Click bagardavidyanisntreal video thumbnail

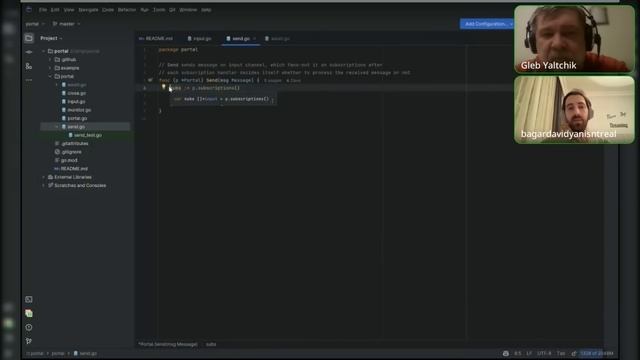(574, 110)
